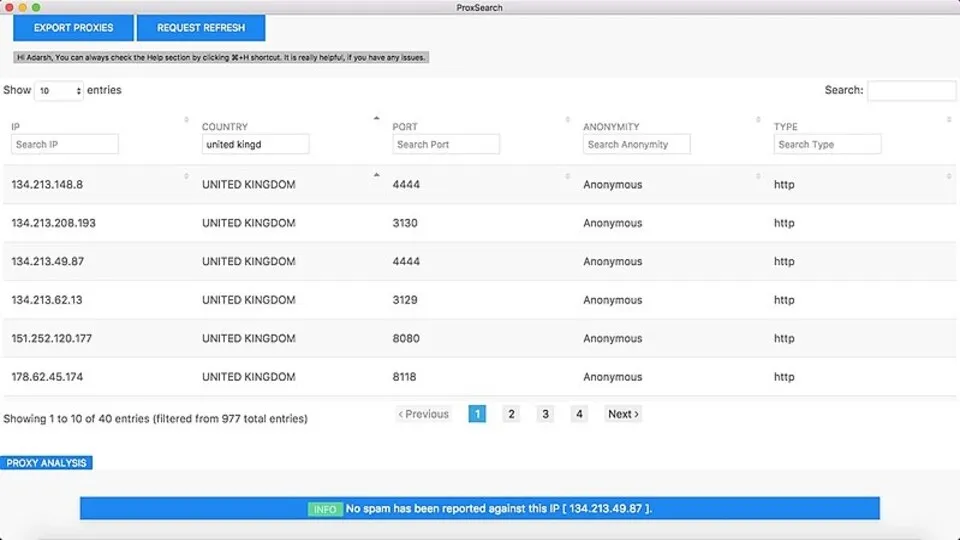Jump to page 3 of results
This screenshot has height=540, width=960.
click(x=545, y=414)
